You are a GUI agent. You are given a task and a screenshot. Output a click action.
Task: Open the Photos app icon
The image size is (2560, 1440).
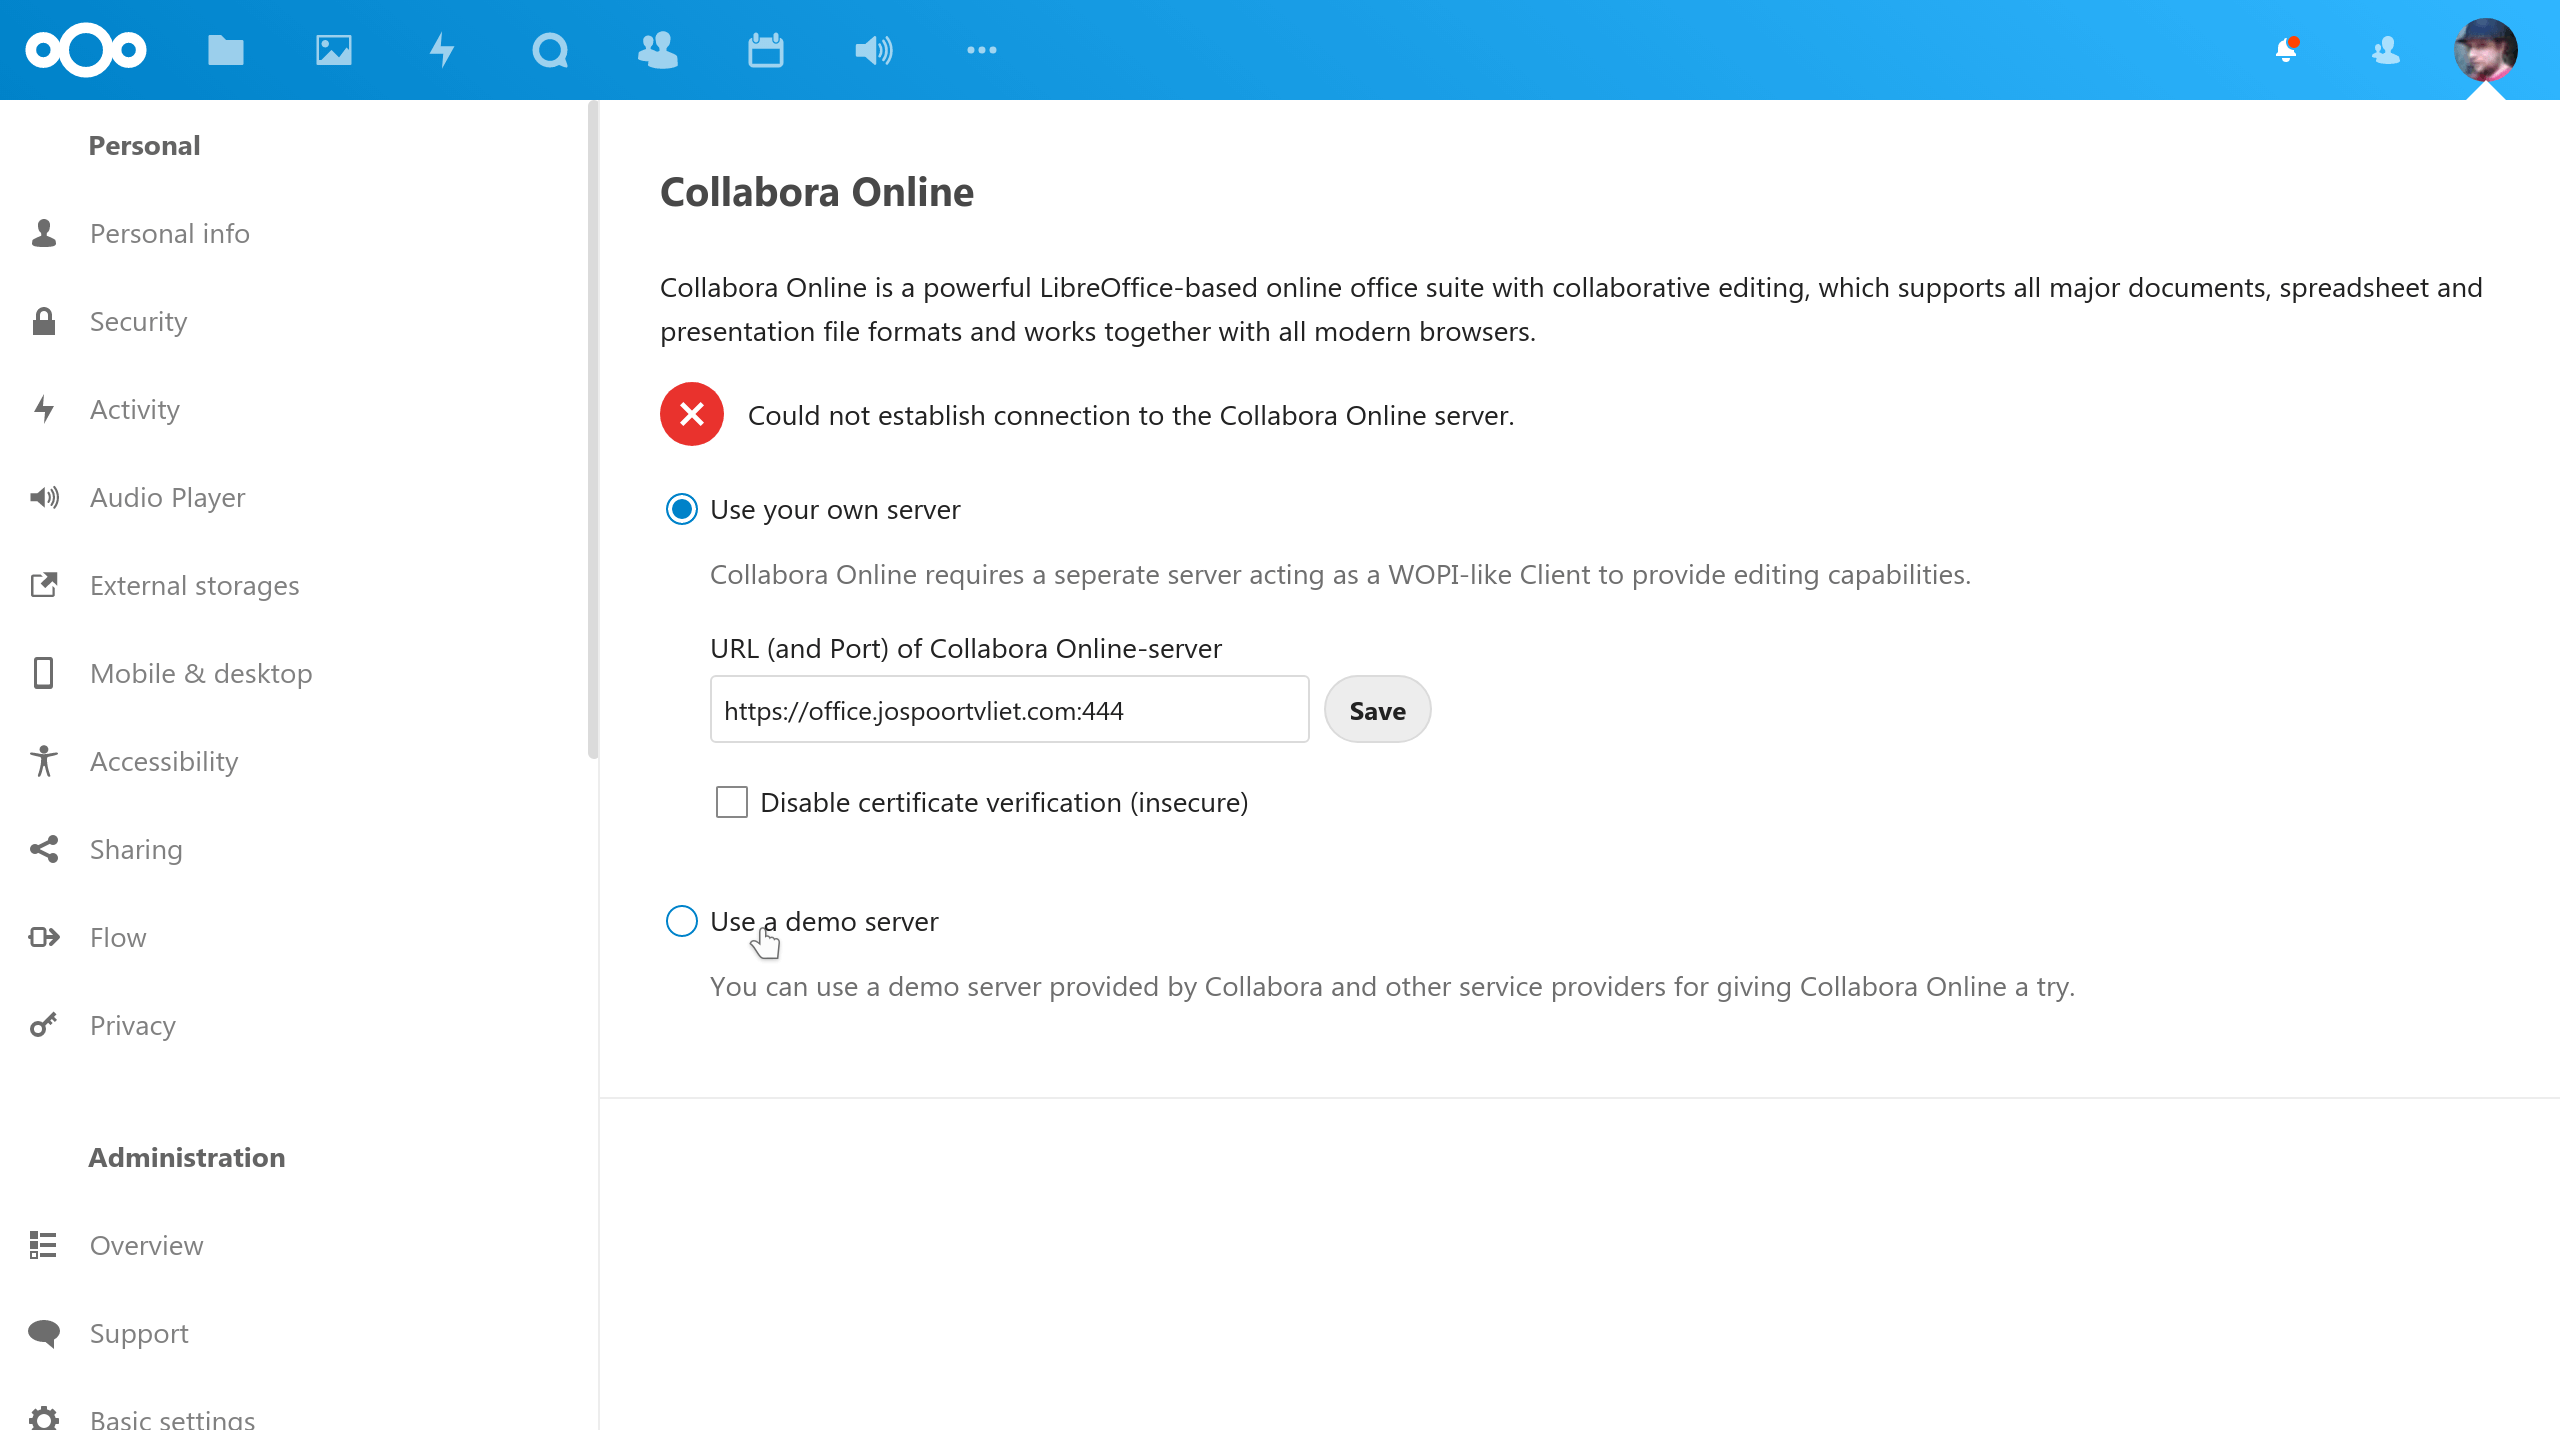pyautogui.click(x=334, y=50)
